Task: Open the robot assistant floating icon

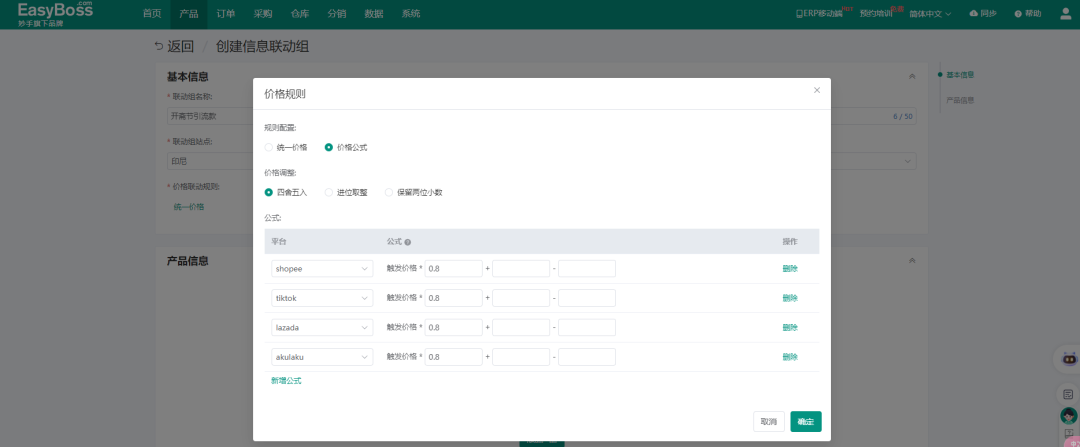Action: pos(1068,359)
